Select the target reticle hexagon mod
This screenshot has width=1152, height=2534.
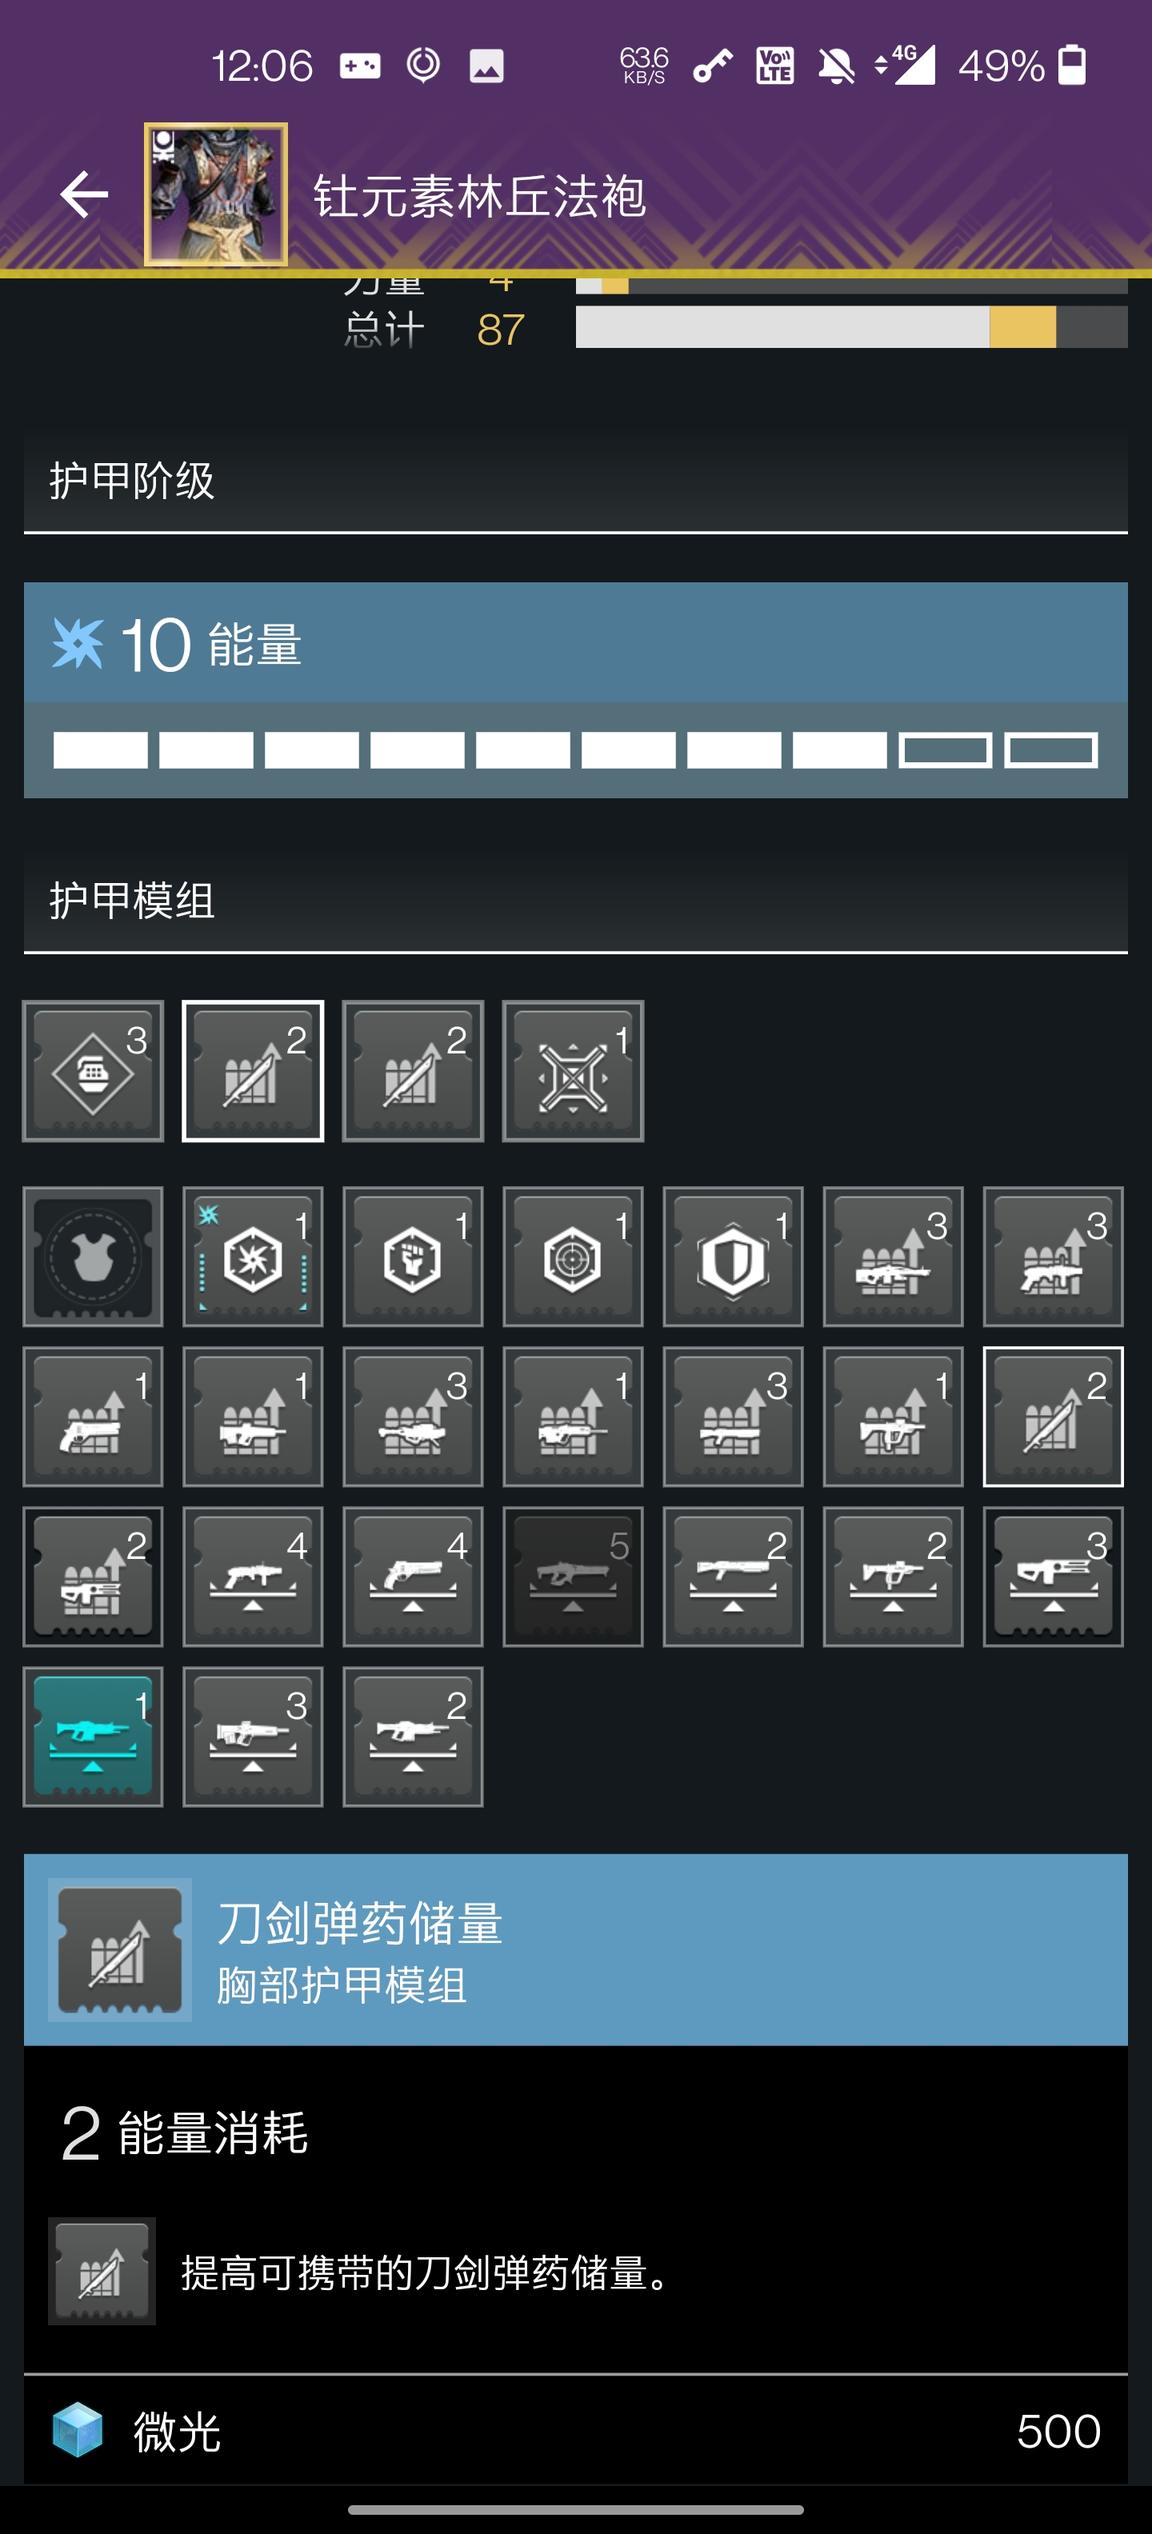[573, 1257]
